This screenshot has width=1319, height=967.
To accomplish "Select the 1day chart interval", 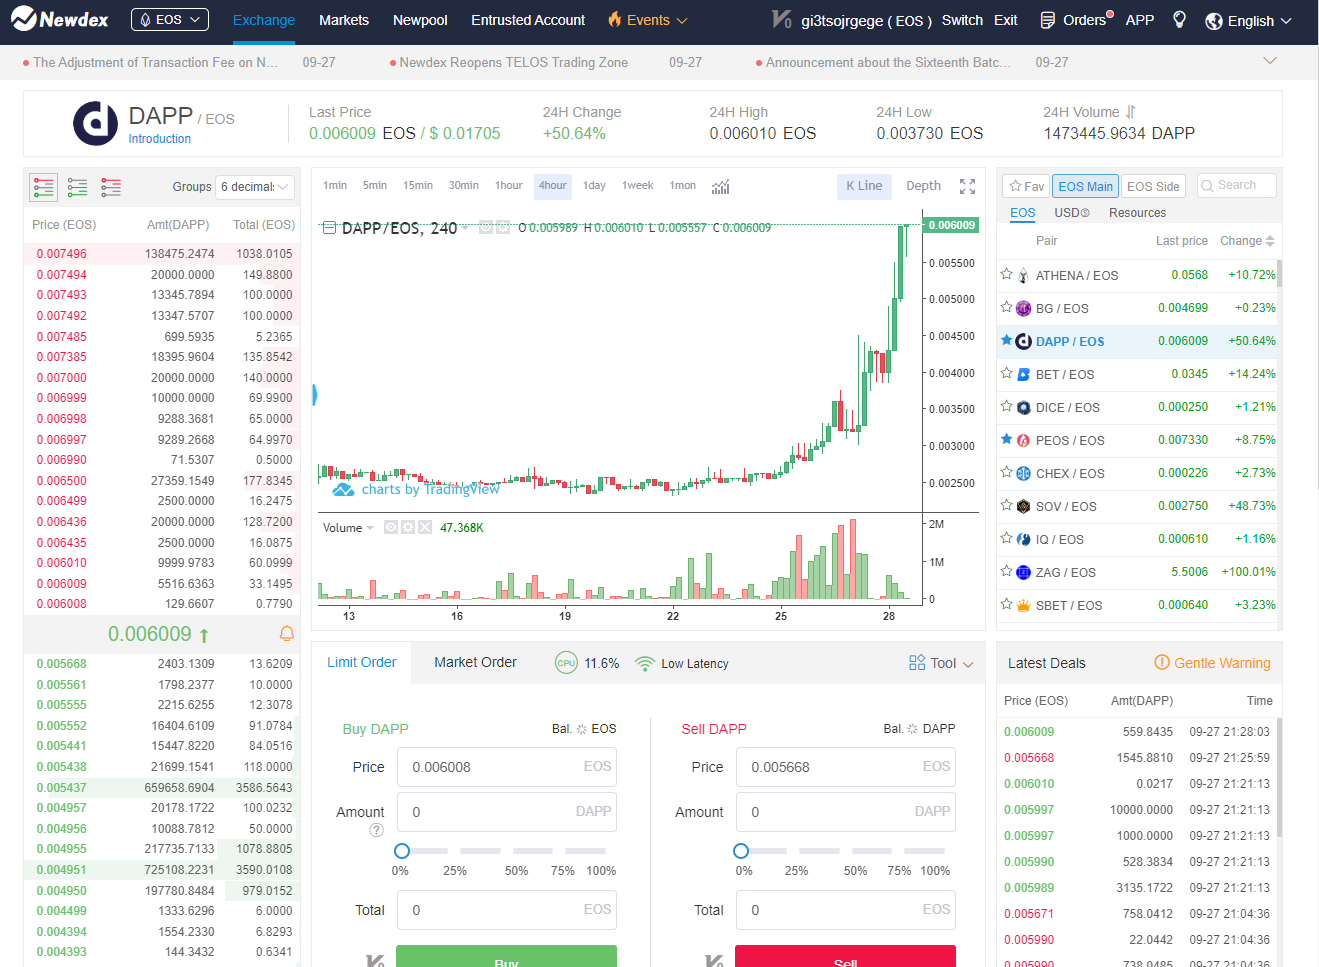I will 594,185.
